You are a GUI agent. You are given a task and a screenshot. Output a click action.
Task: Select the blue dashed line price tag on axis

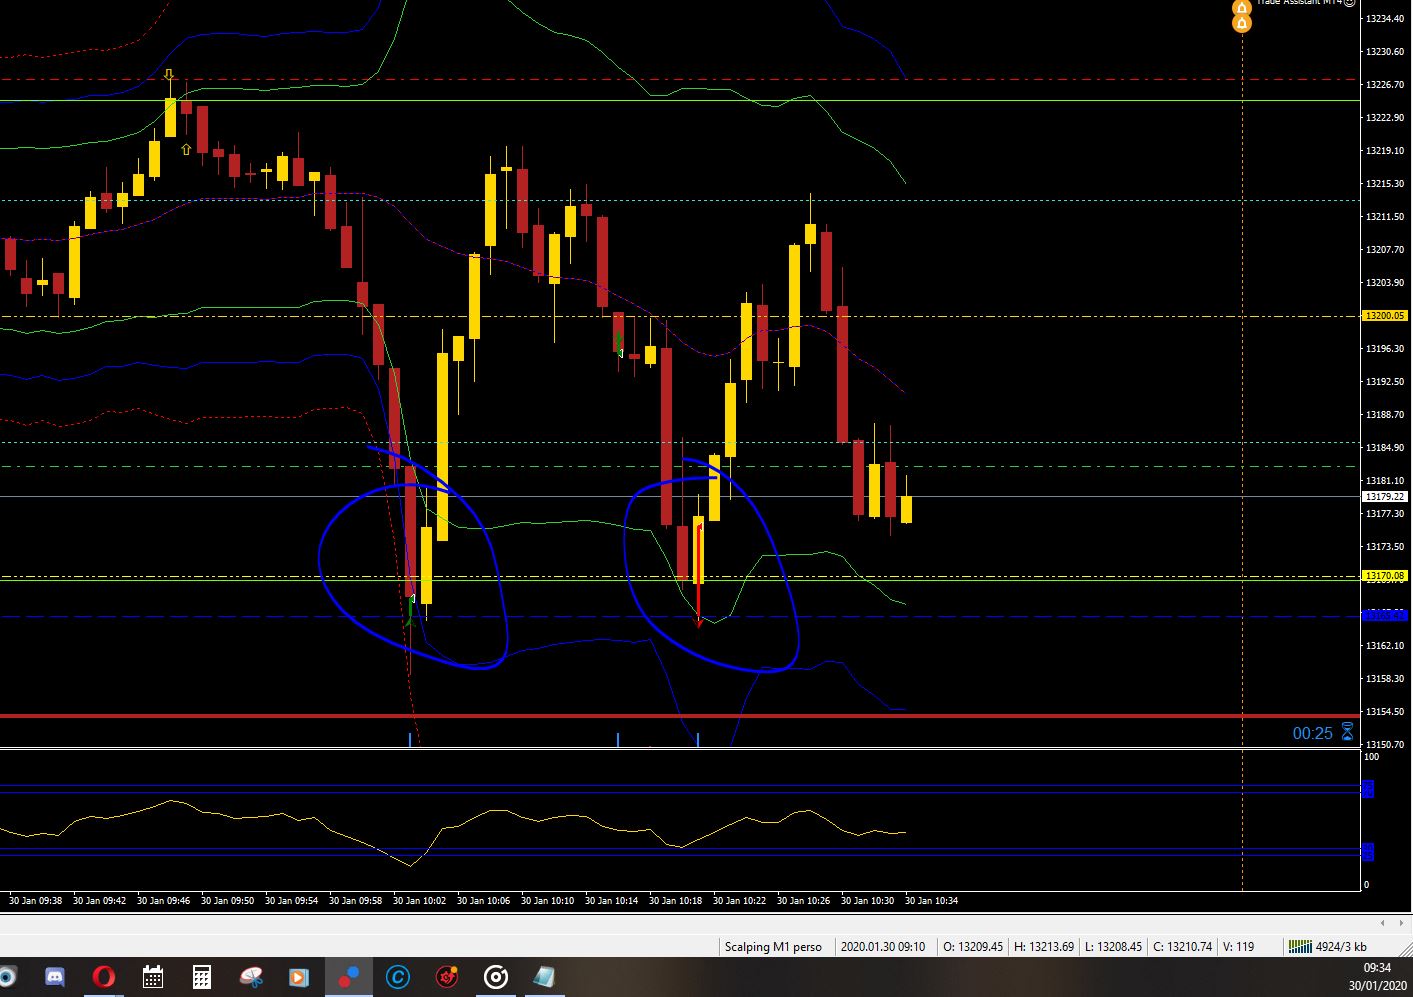1385,615
